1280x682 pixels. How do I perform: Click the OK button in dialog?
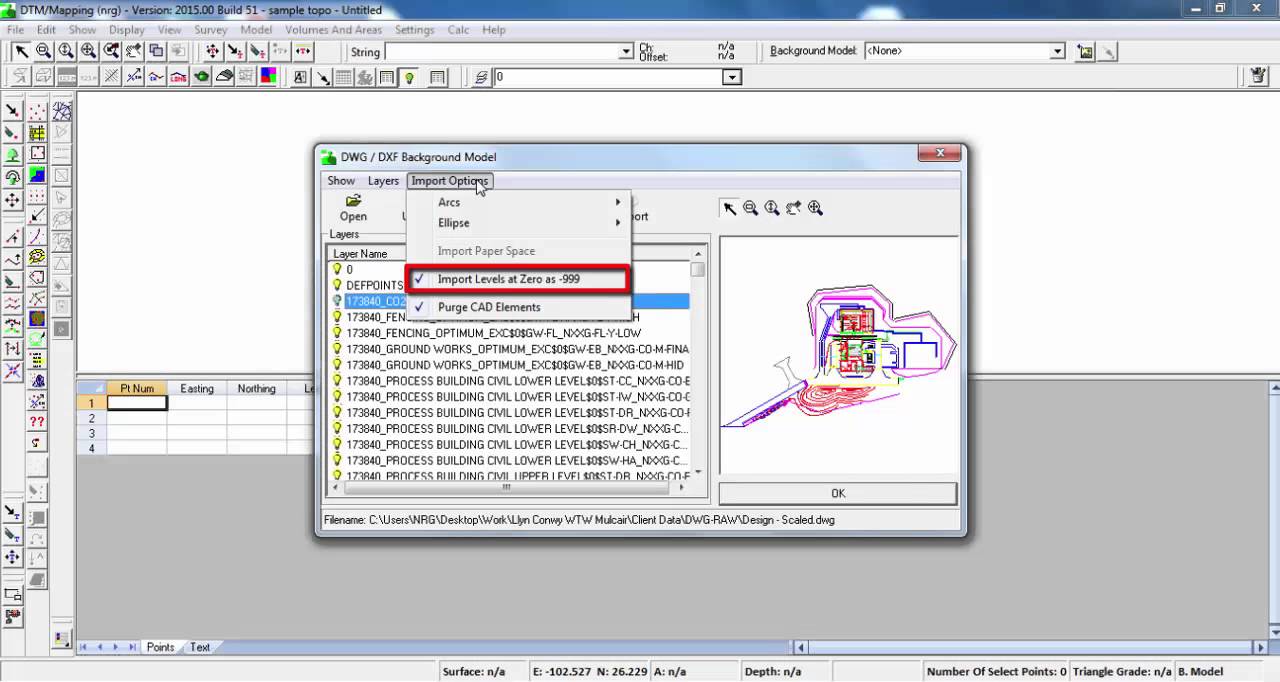(x=838, y=493)
